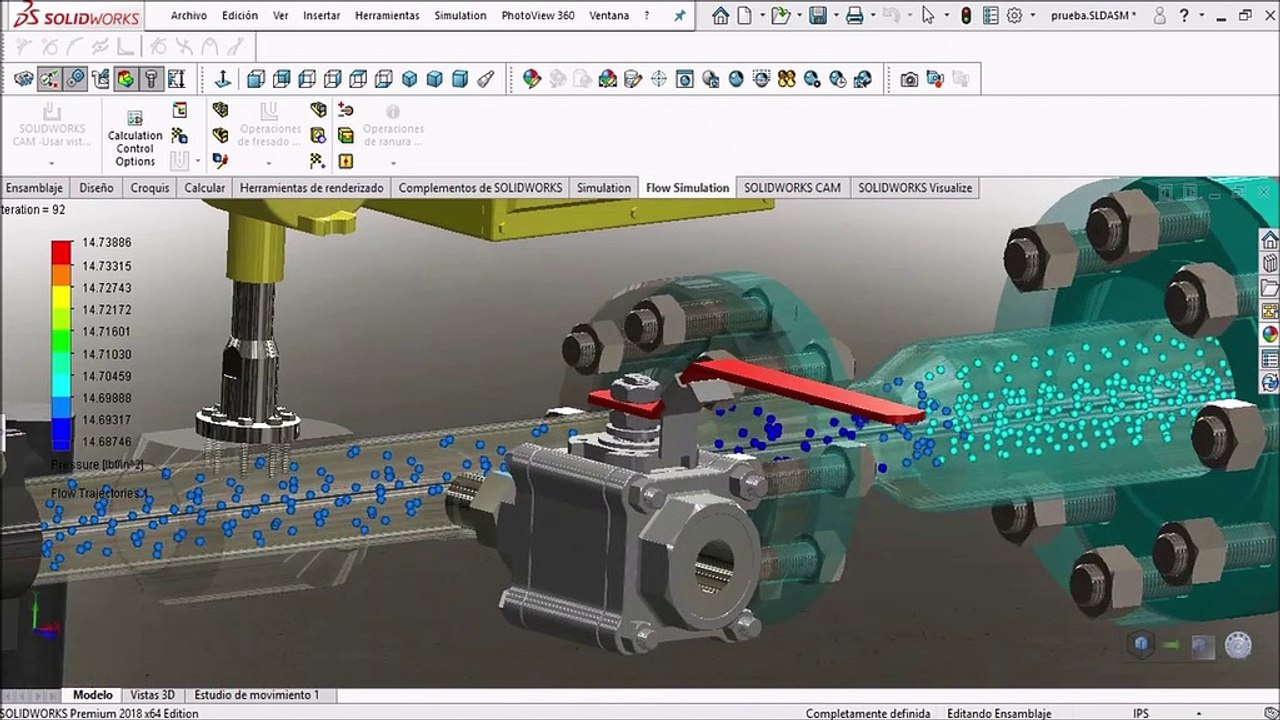Click the camera snapshot icon
1280x720 pixels.
pyautogui.click(x=909, y=79)
